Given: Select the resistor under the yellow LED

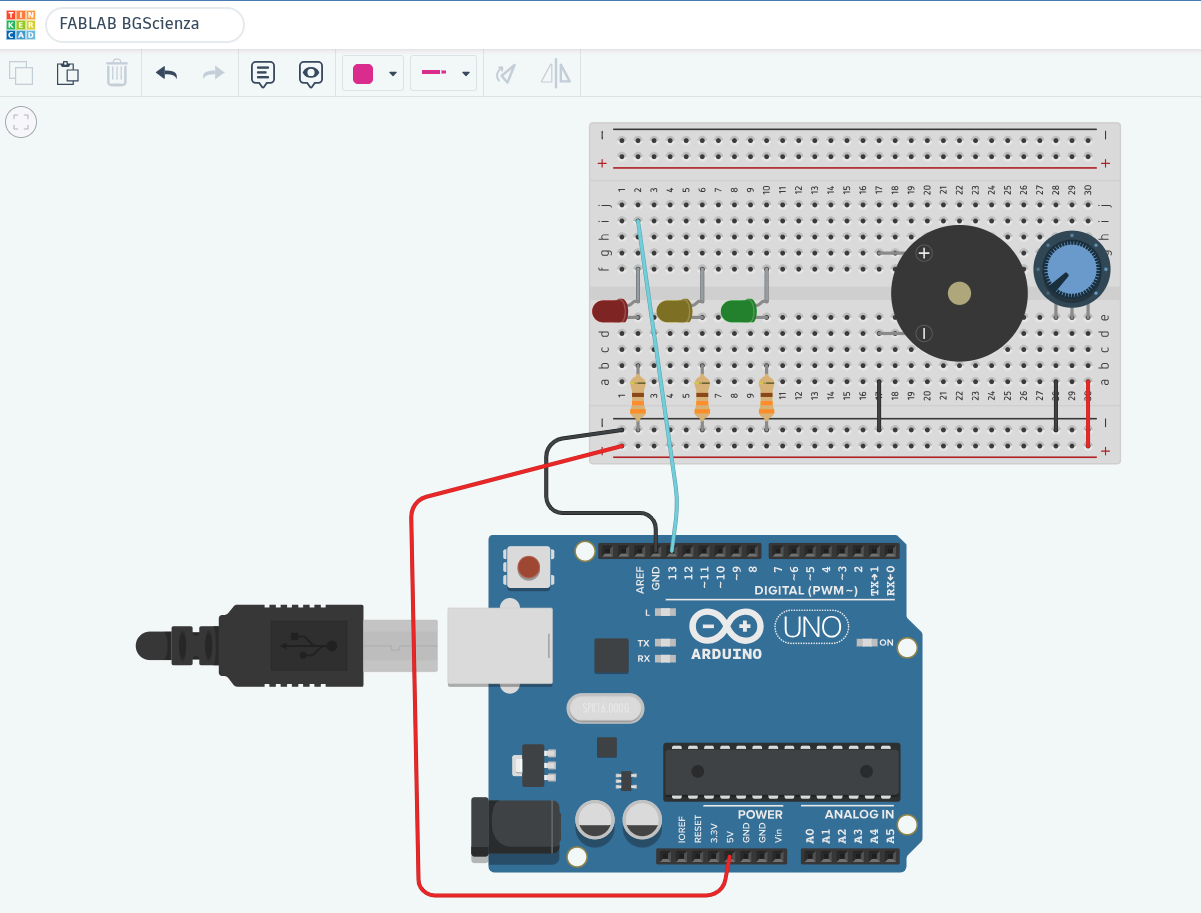Looking at the screenshot, I should pyautogui.click(x=702, y=400).
